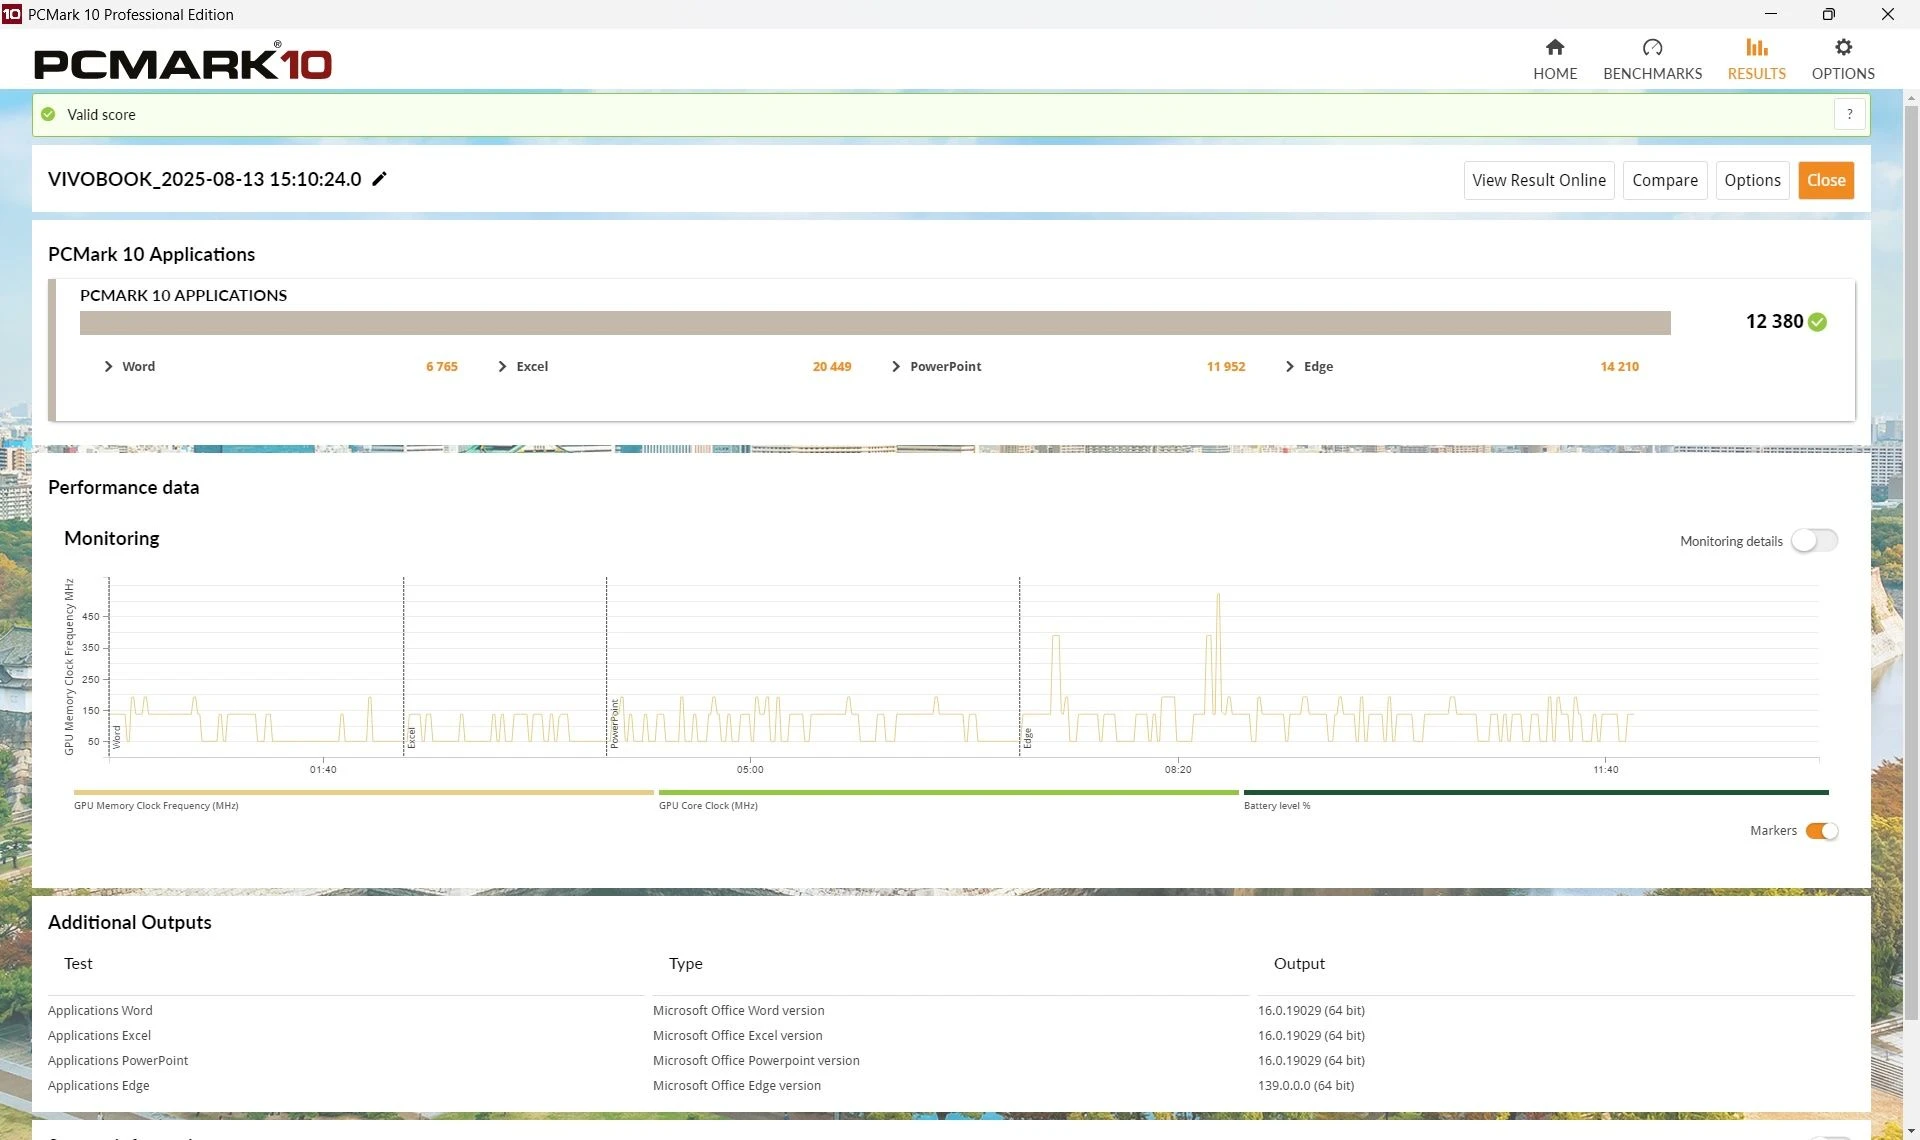Click the orange Close button
This screenshot has height=1140, width=1920.
[1826, 180]
